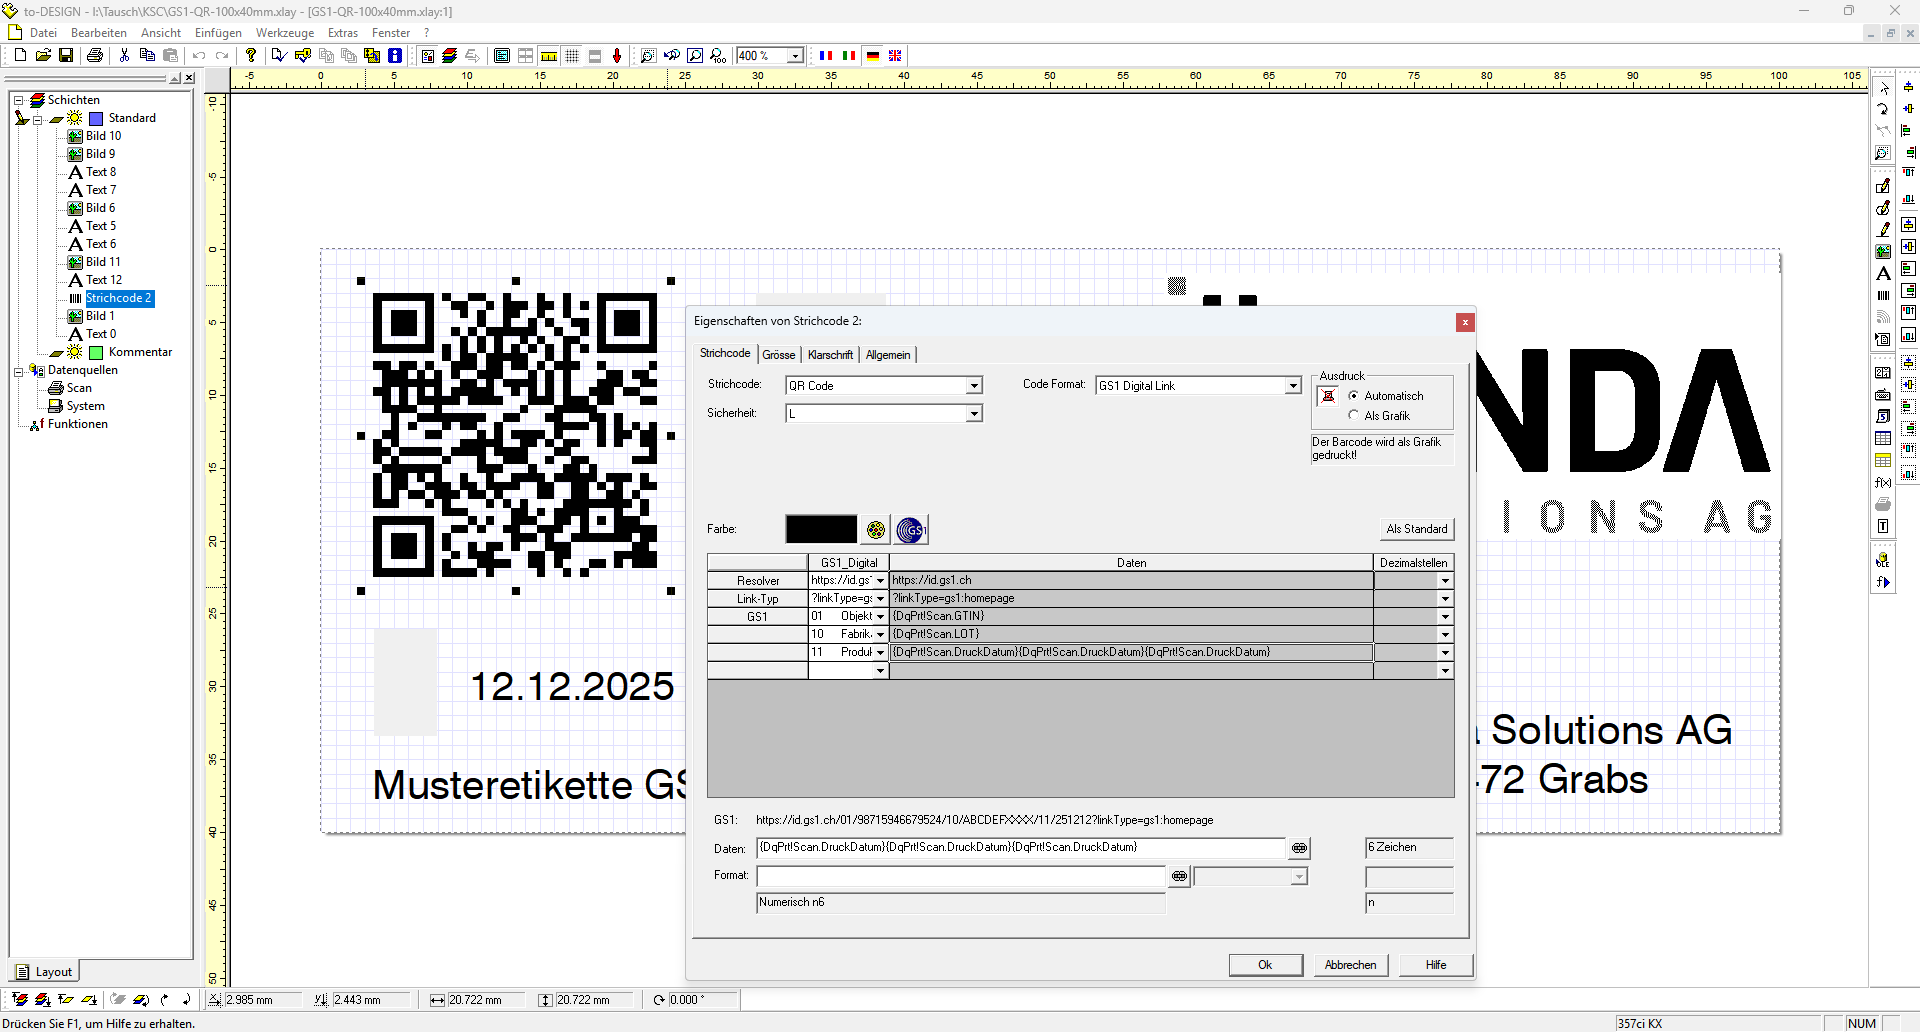The width and height of the screenshot is (1920, 1032).
Task: Open the Strichcode type dropdown (QR Code)
Action: coord(973,386)
